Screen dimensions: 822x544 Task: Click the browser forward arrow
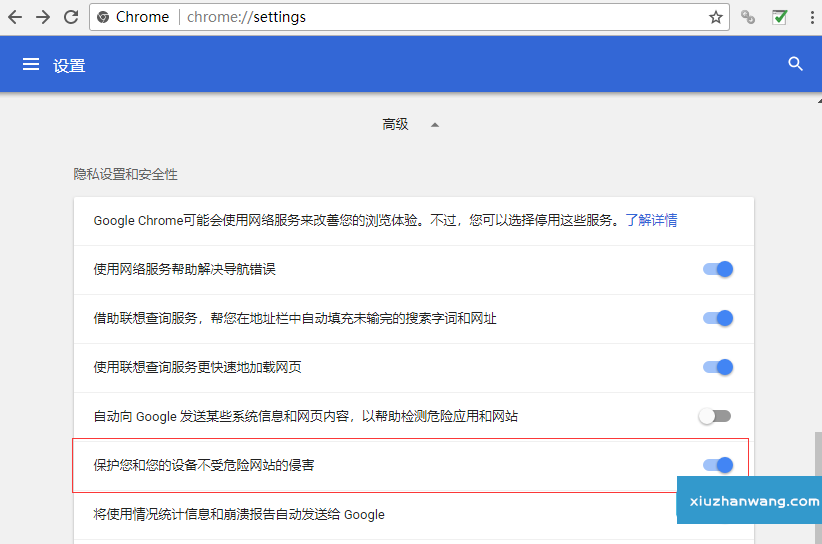tap(43, 17)
